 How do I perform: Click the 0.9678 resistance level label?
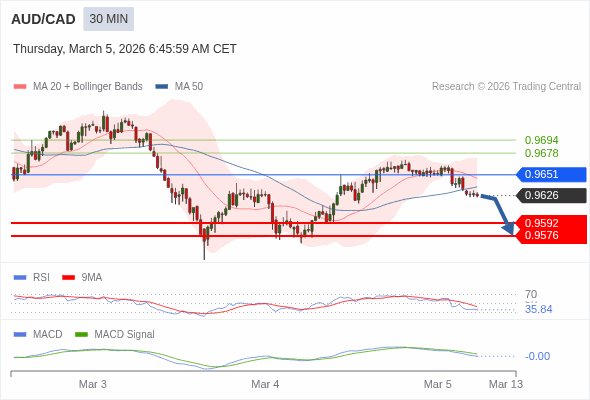tap(541, 153)
